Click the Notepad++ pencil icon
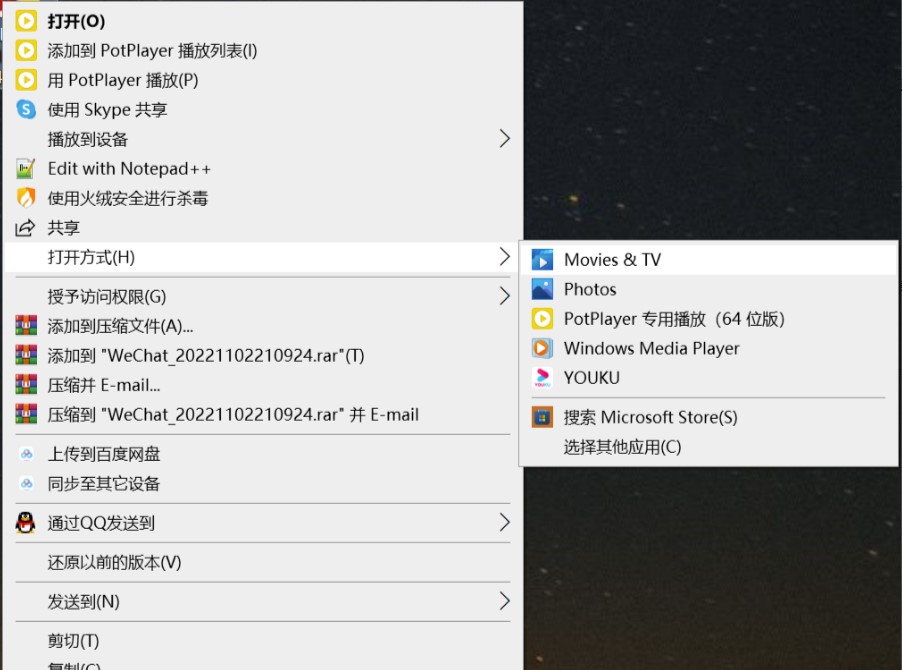The height and width of the screenshot is (670, 902). [x=24, y=168]
